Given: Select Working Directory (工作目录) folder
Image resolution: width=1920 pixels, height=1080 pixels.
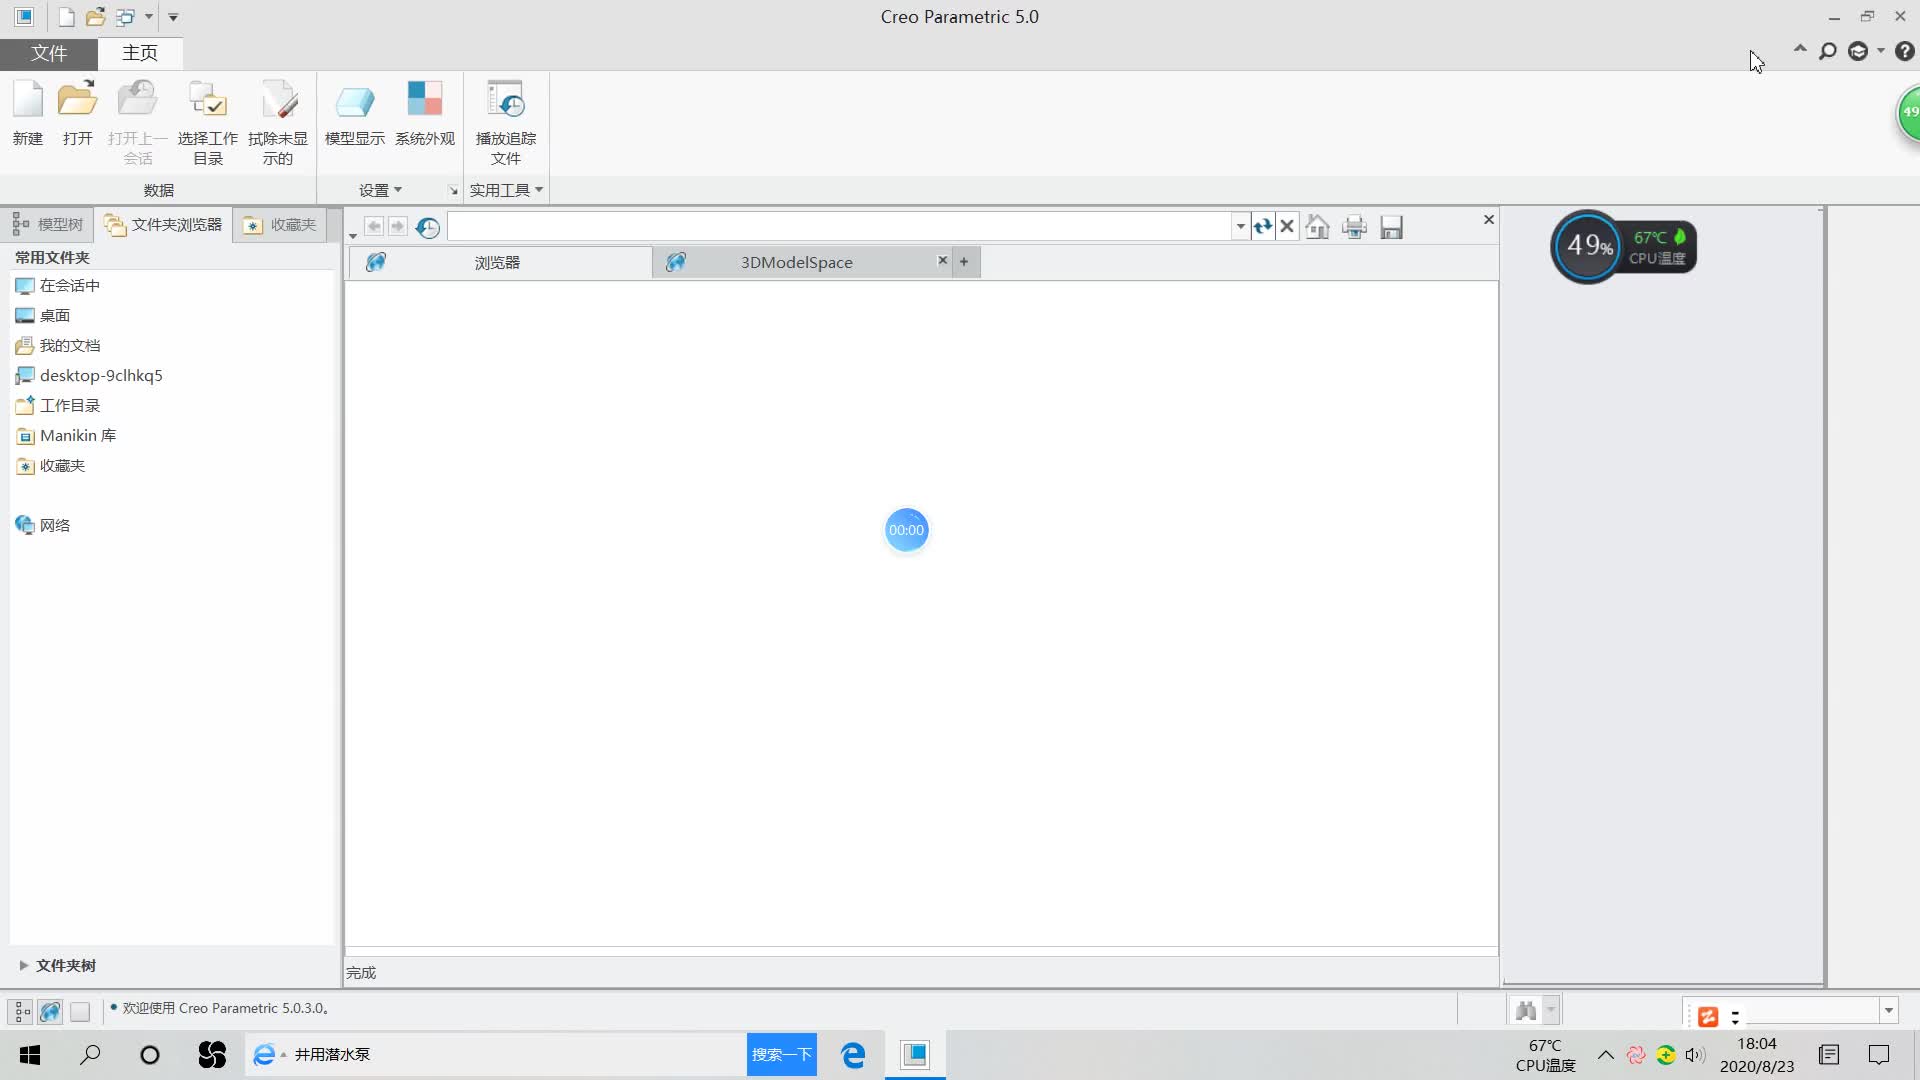Looking at the screenshot, I should pos(58,406).
